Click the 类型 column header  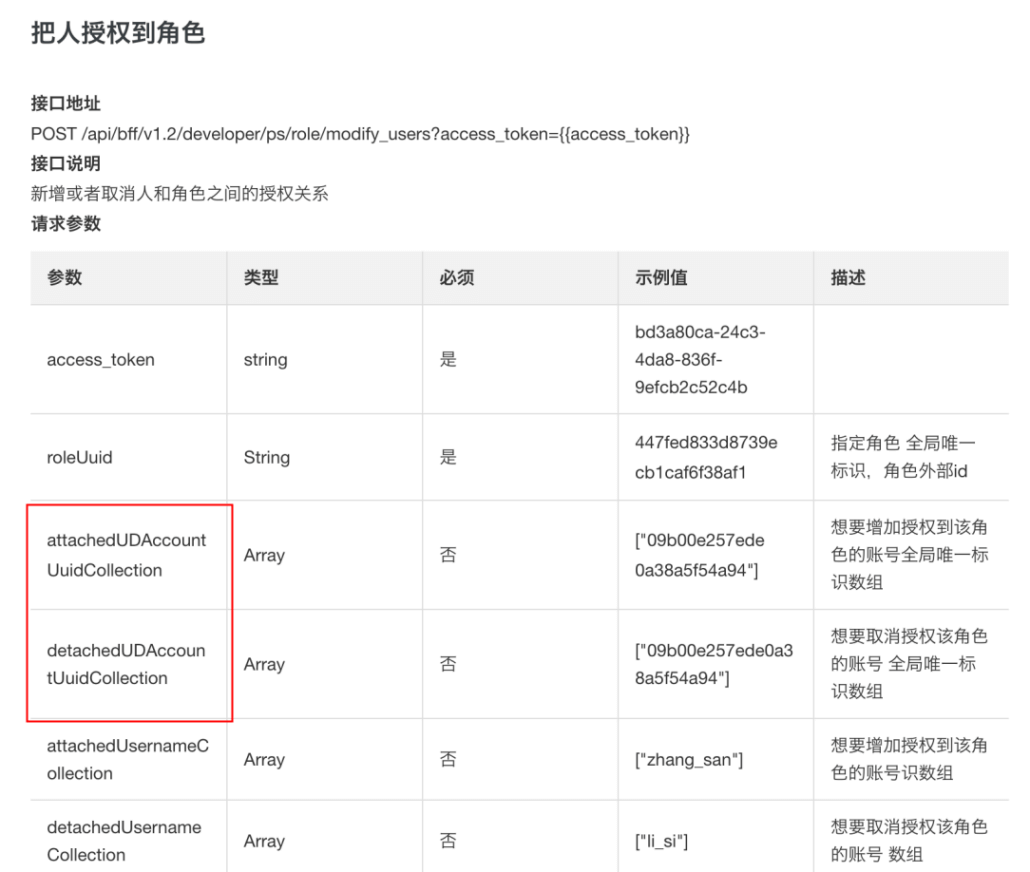[x=261, y=278]
